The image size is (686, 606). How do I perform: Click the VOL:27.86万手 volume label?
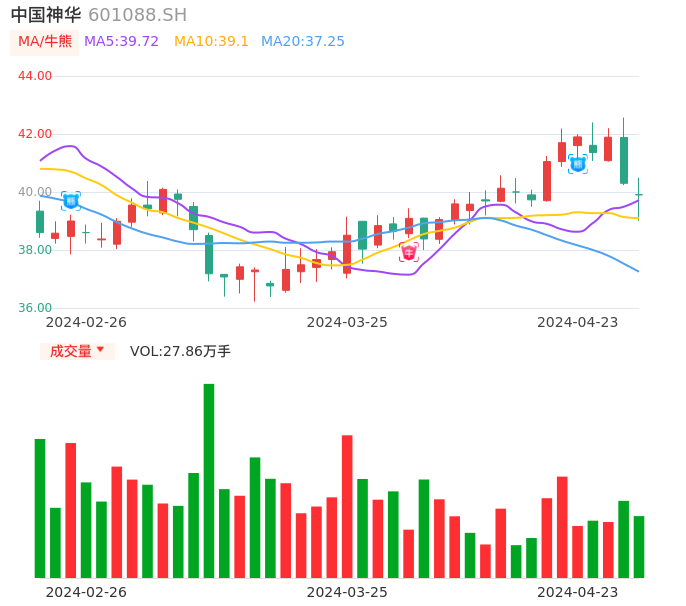click(x=180, y=351)
